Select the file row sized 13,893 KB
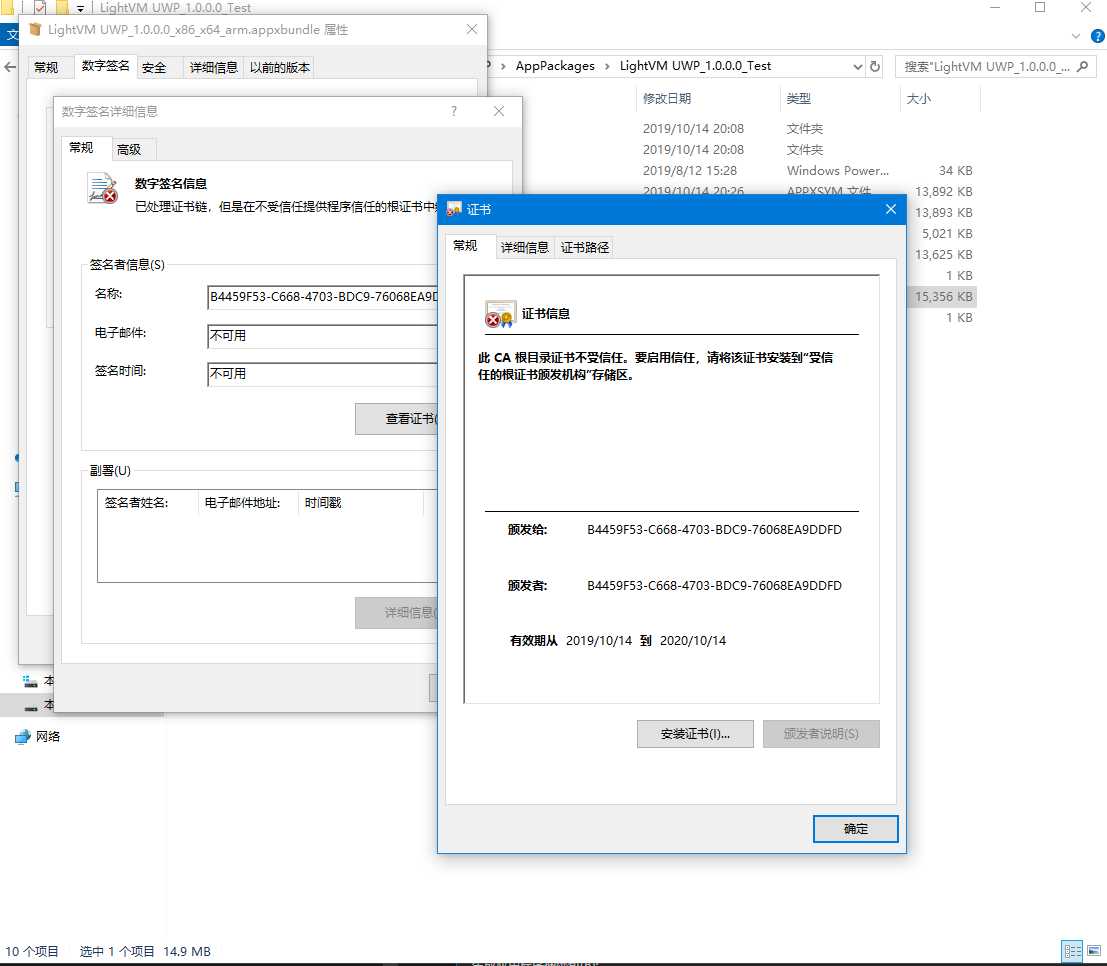Screen dimensions: 1107x966 tap(943, 213)
